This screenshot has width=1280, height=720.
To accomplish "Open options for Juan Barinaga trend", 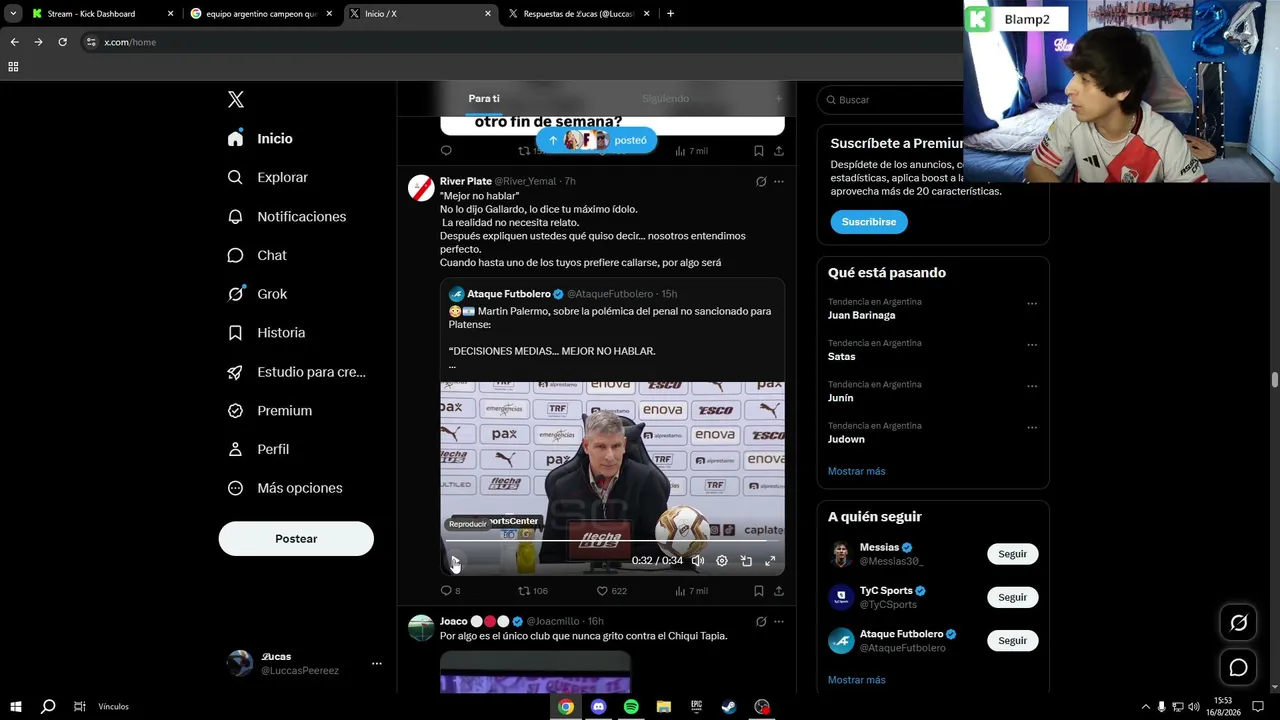I will click(x=1032, y=303).
